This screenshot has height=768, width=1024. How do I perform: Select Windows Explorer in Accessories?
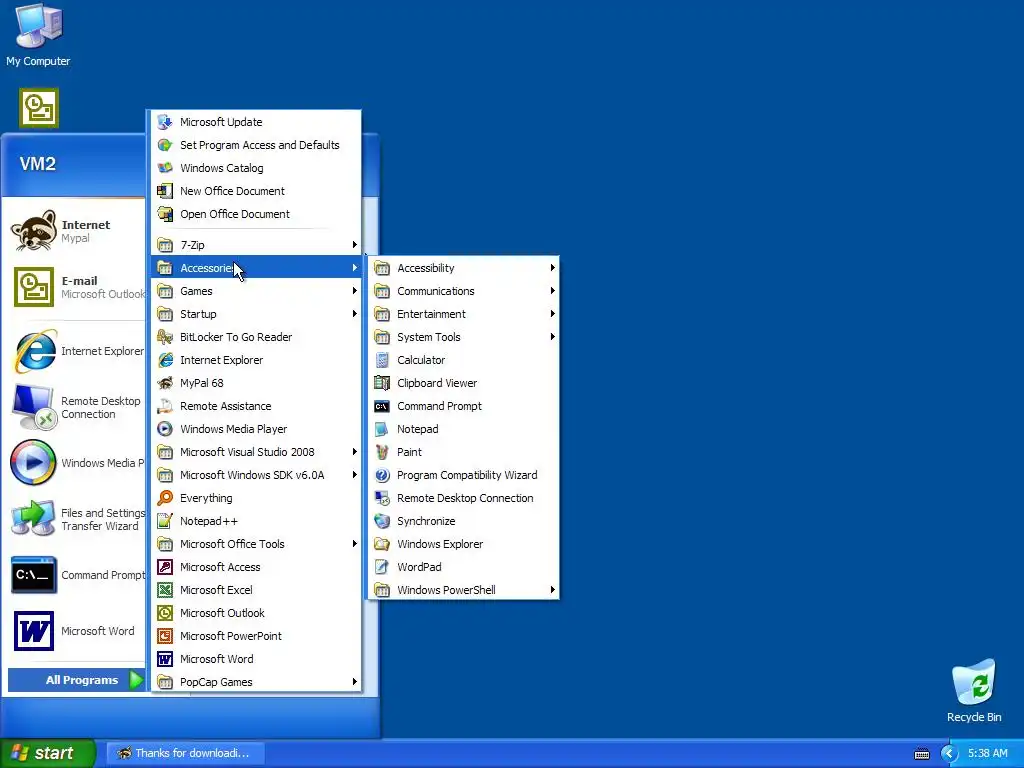click(464, 544)
